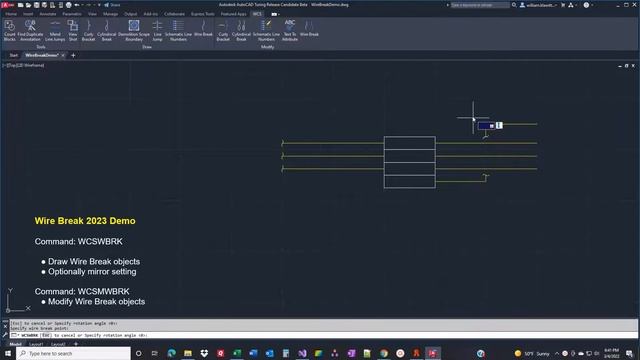The image size is (640, 360).
Task: Open the Help question mark menu
Action: click(586, 5)
